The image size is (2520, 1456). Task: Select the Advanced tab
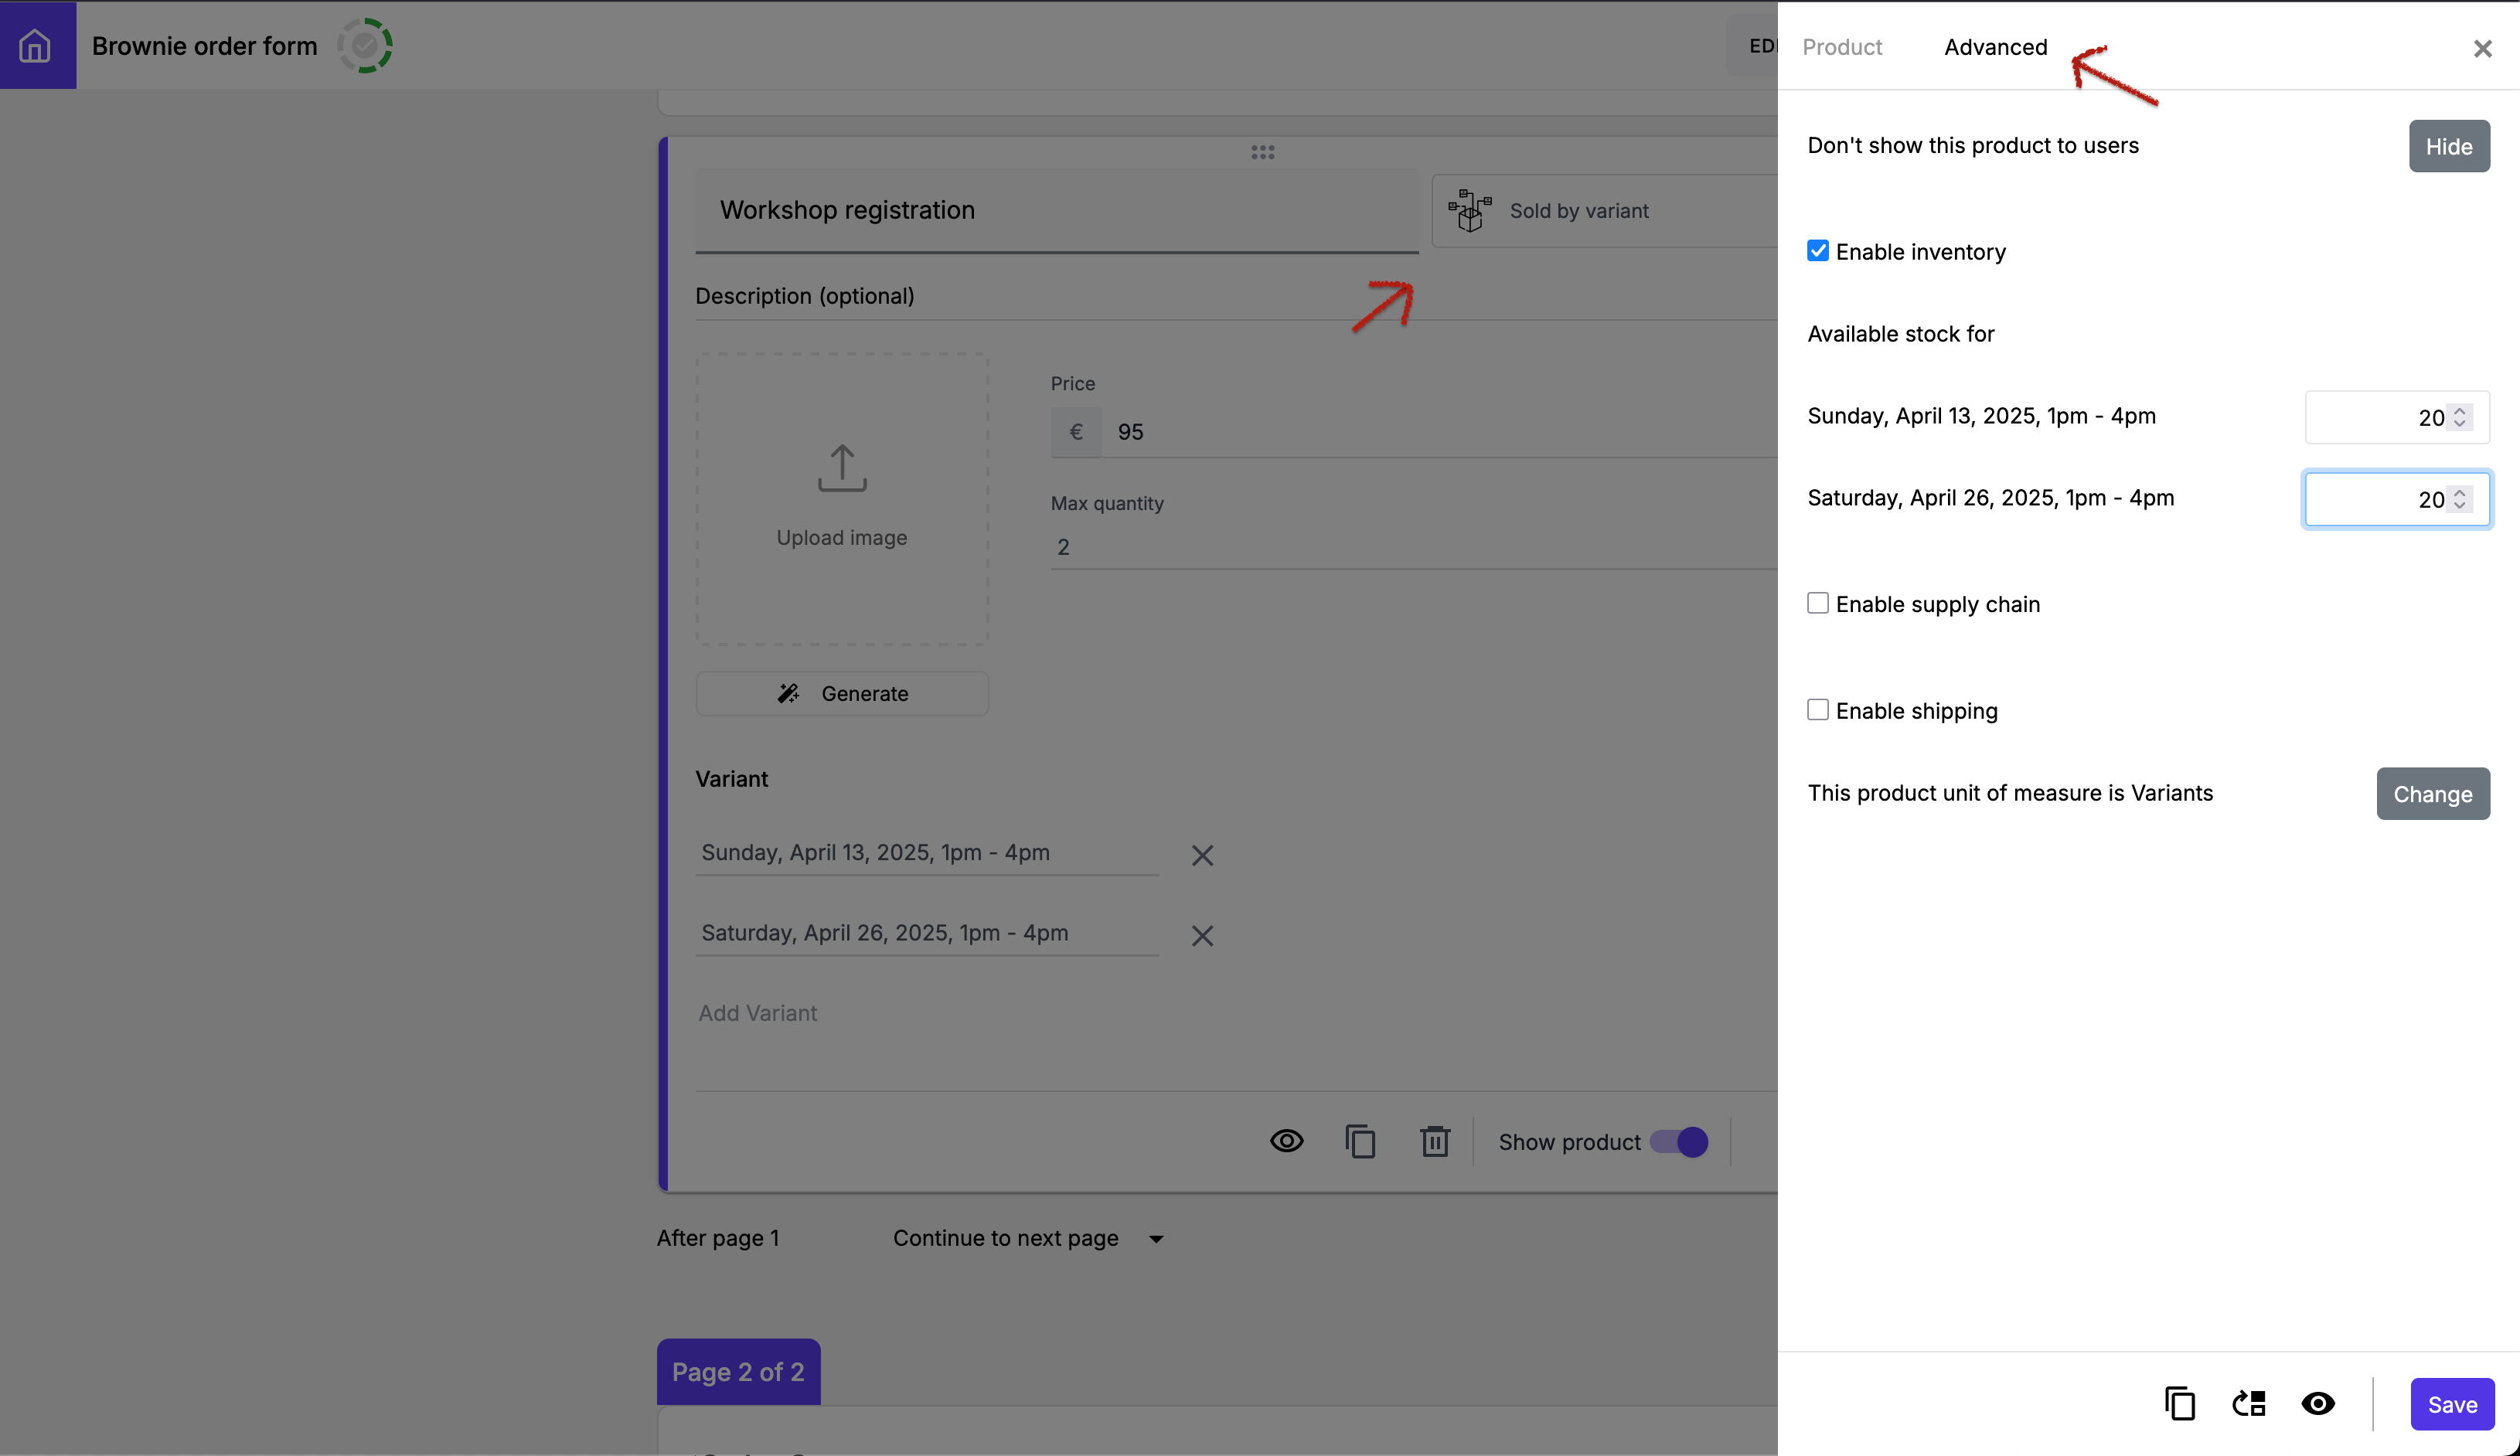coord(1995,47)
